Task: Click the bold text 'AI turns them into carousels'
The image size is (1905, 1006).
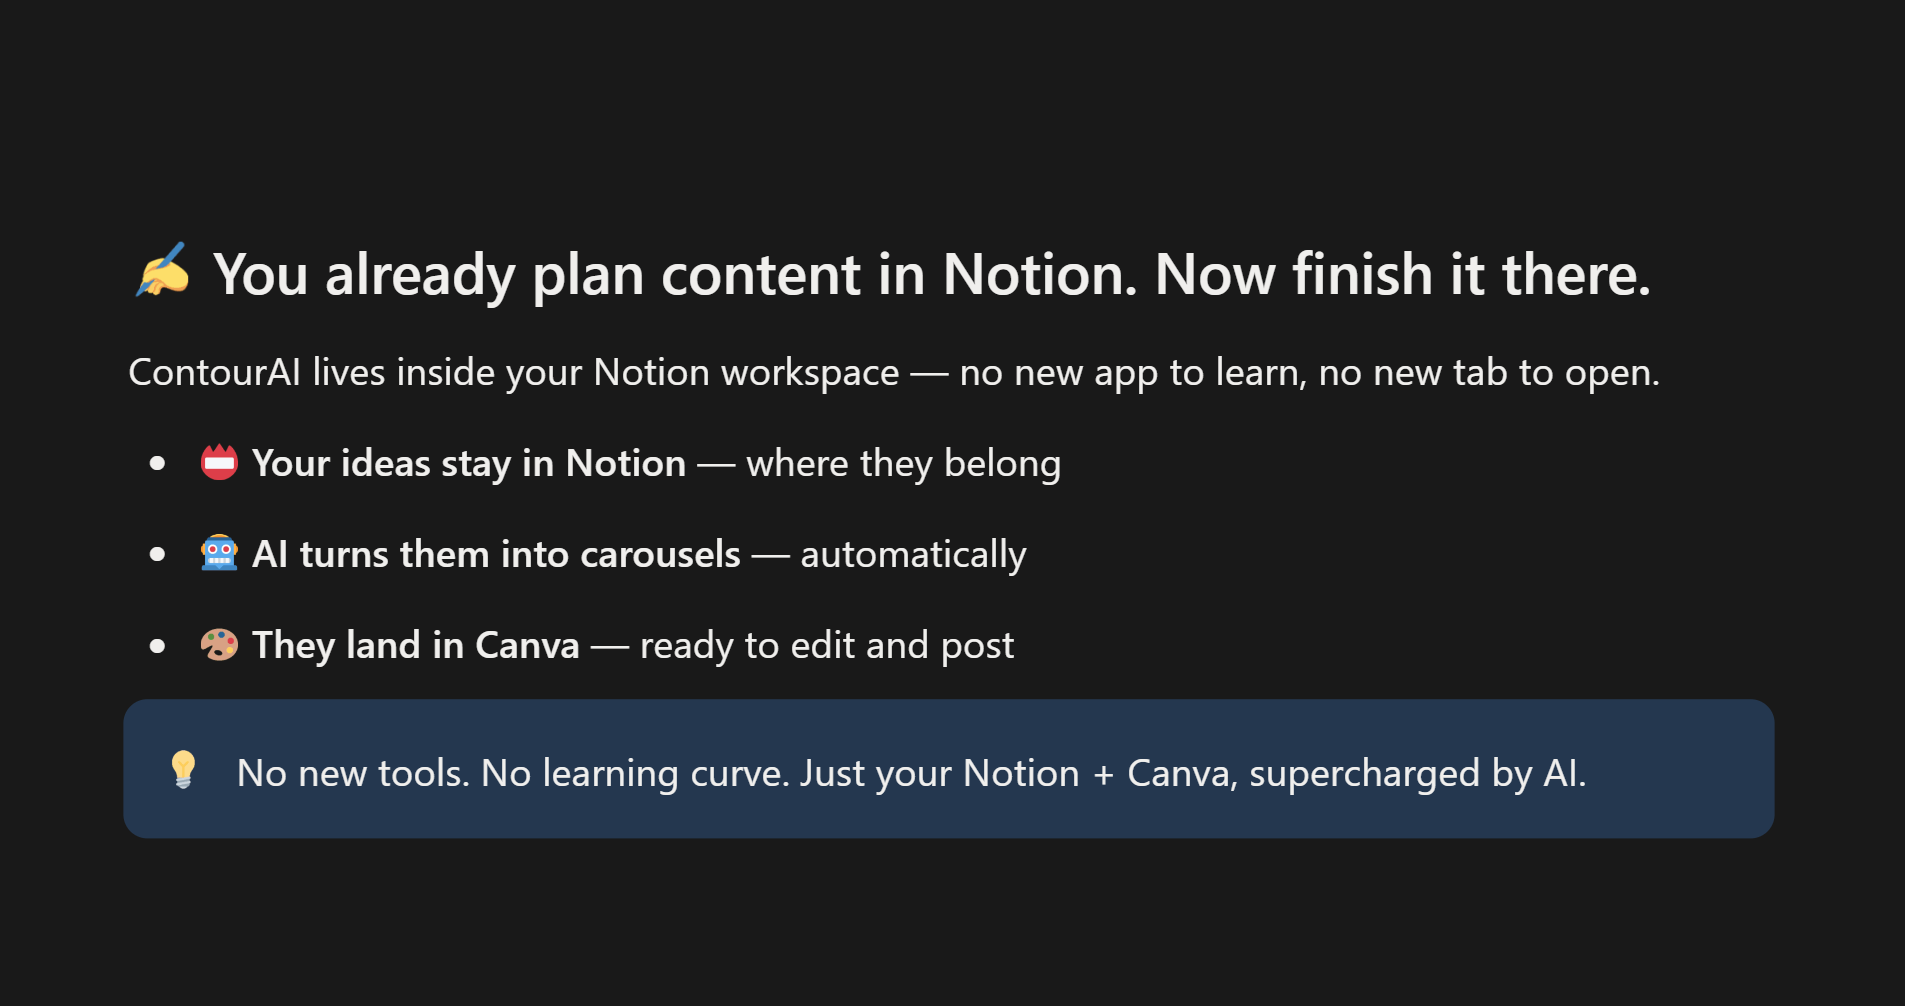Action: [x=496, y=554]
